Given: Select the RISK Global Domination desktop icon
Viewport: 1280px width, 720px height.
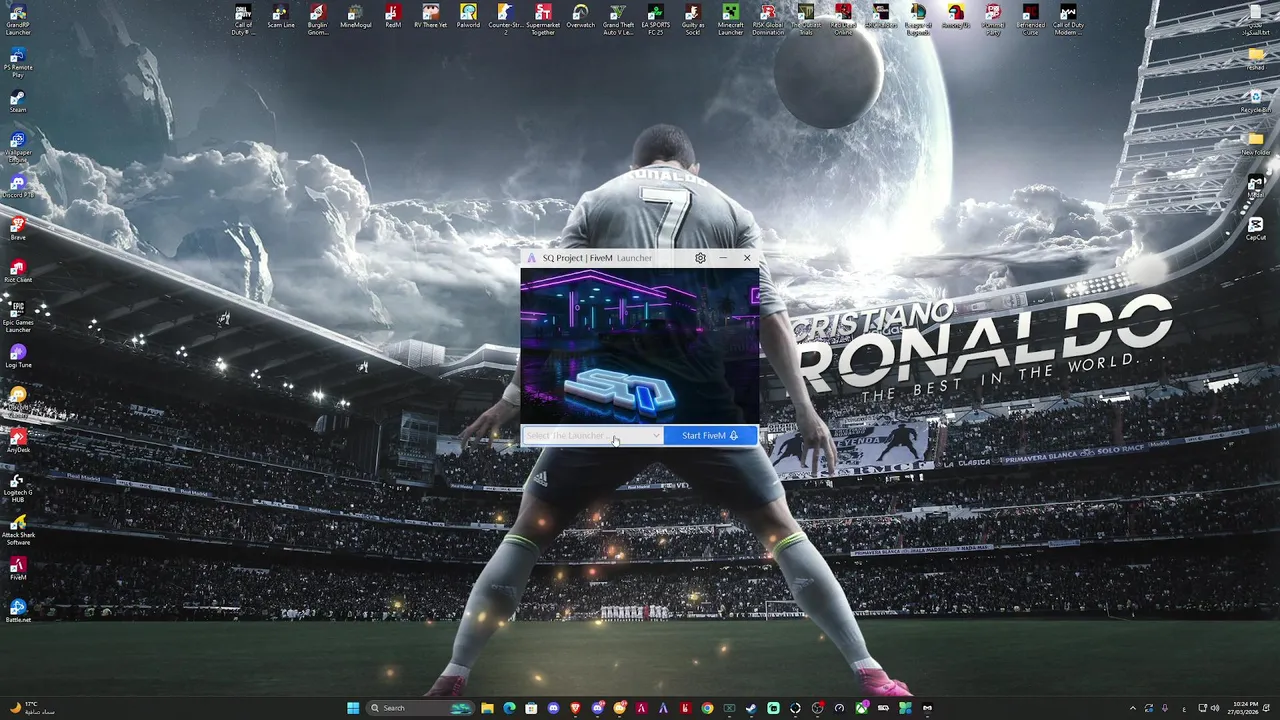Looking at the screenshot, I should tap(768, 20).
